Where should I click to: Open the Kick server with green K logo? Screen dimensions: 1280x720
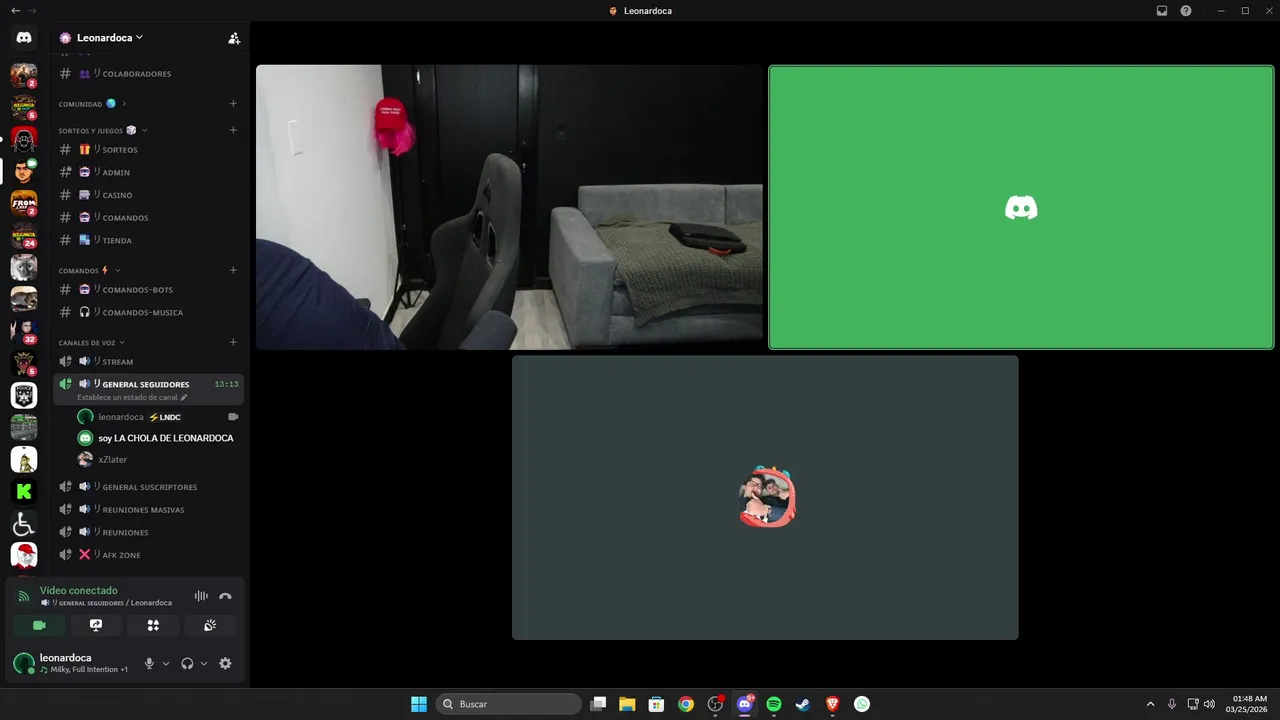click(24, 491)
